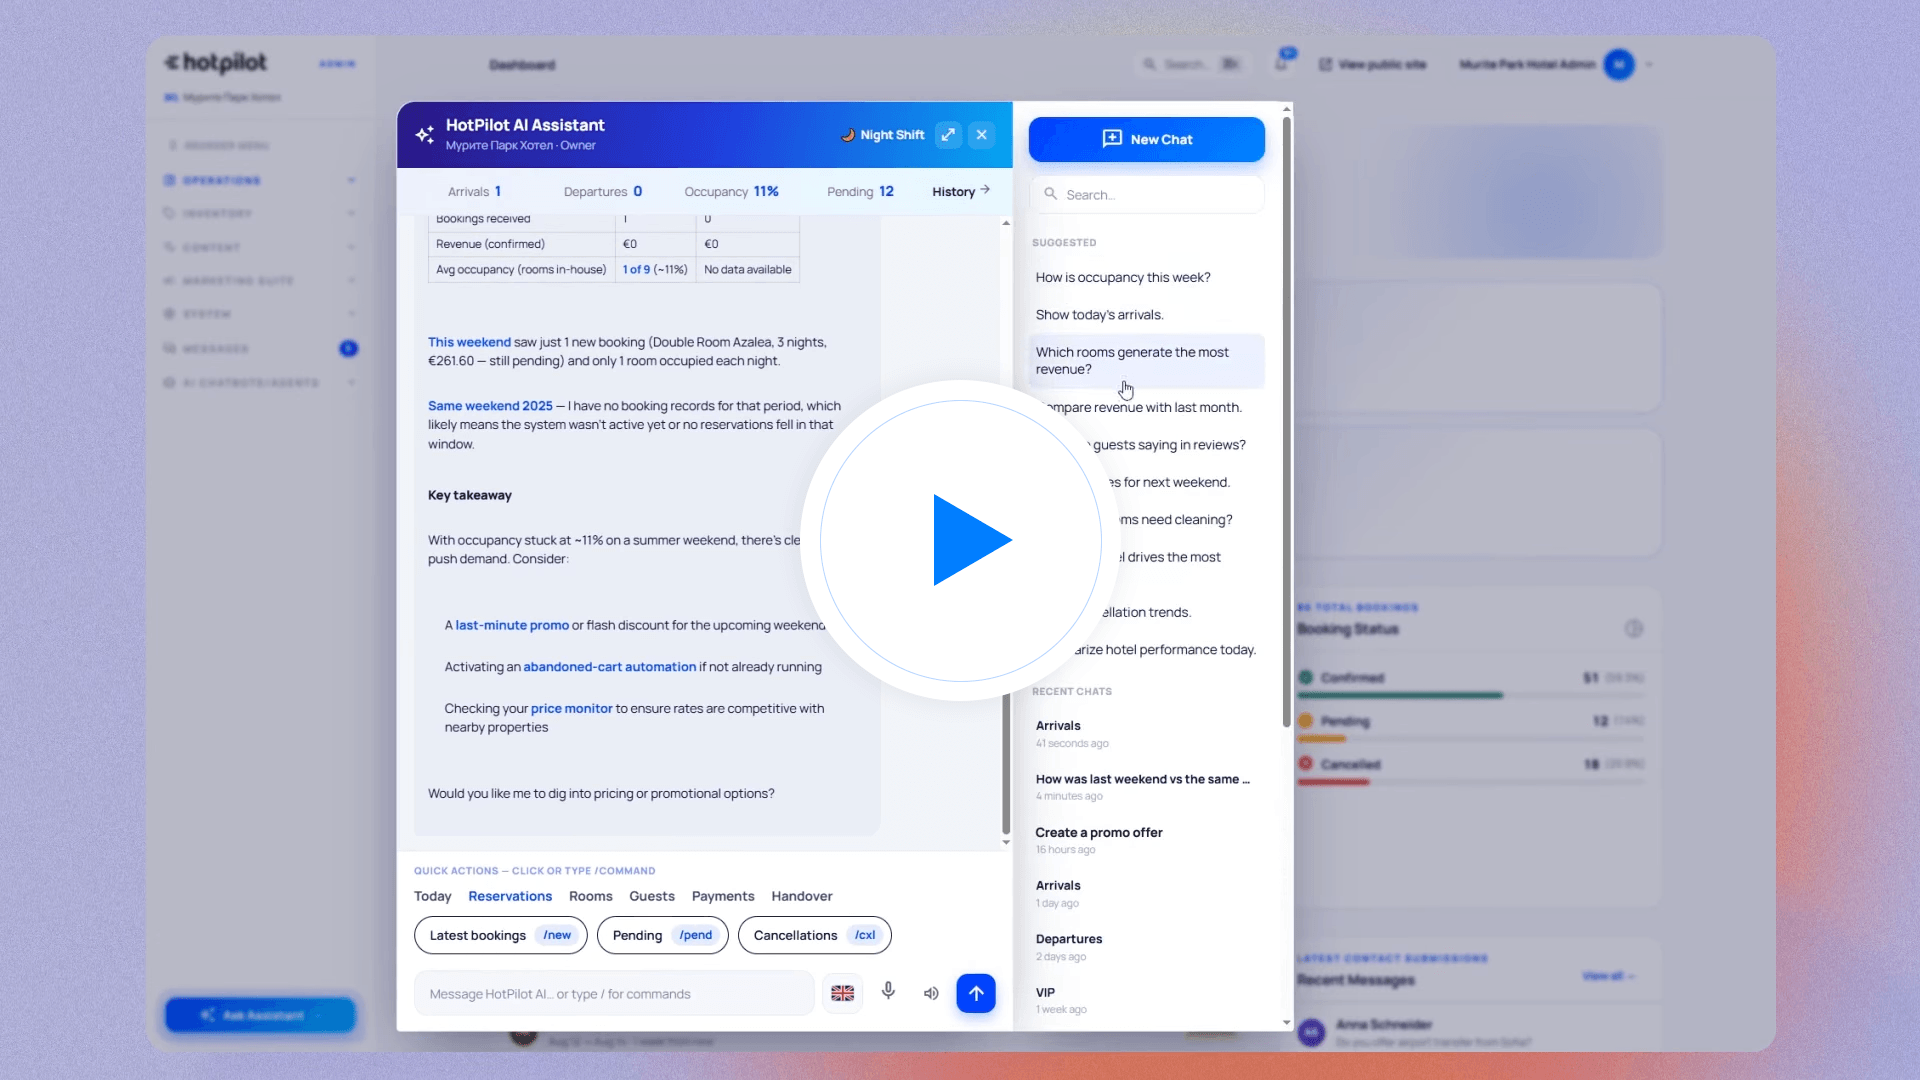Switch to the Today quick actions tab
Viewport: 1920px width, 1080px height.
click(432, 896)
